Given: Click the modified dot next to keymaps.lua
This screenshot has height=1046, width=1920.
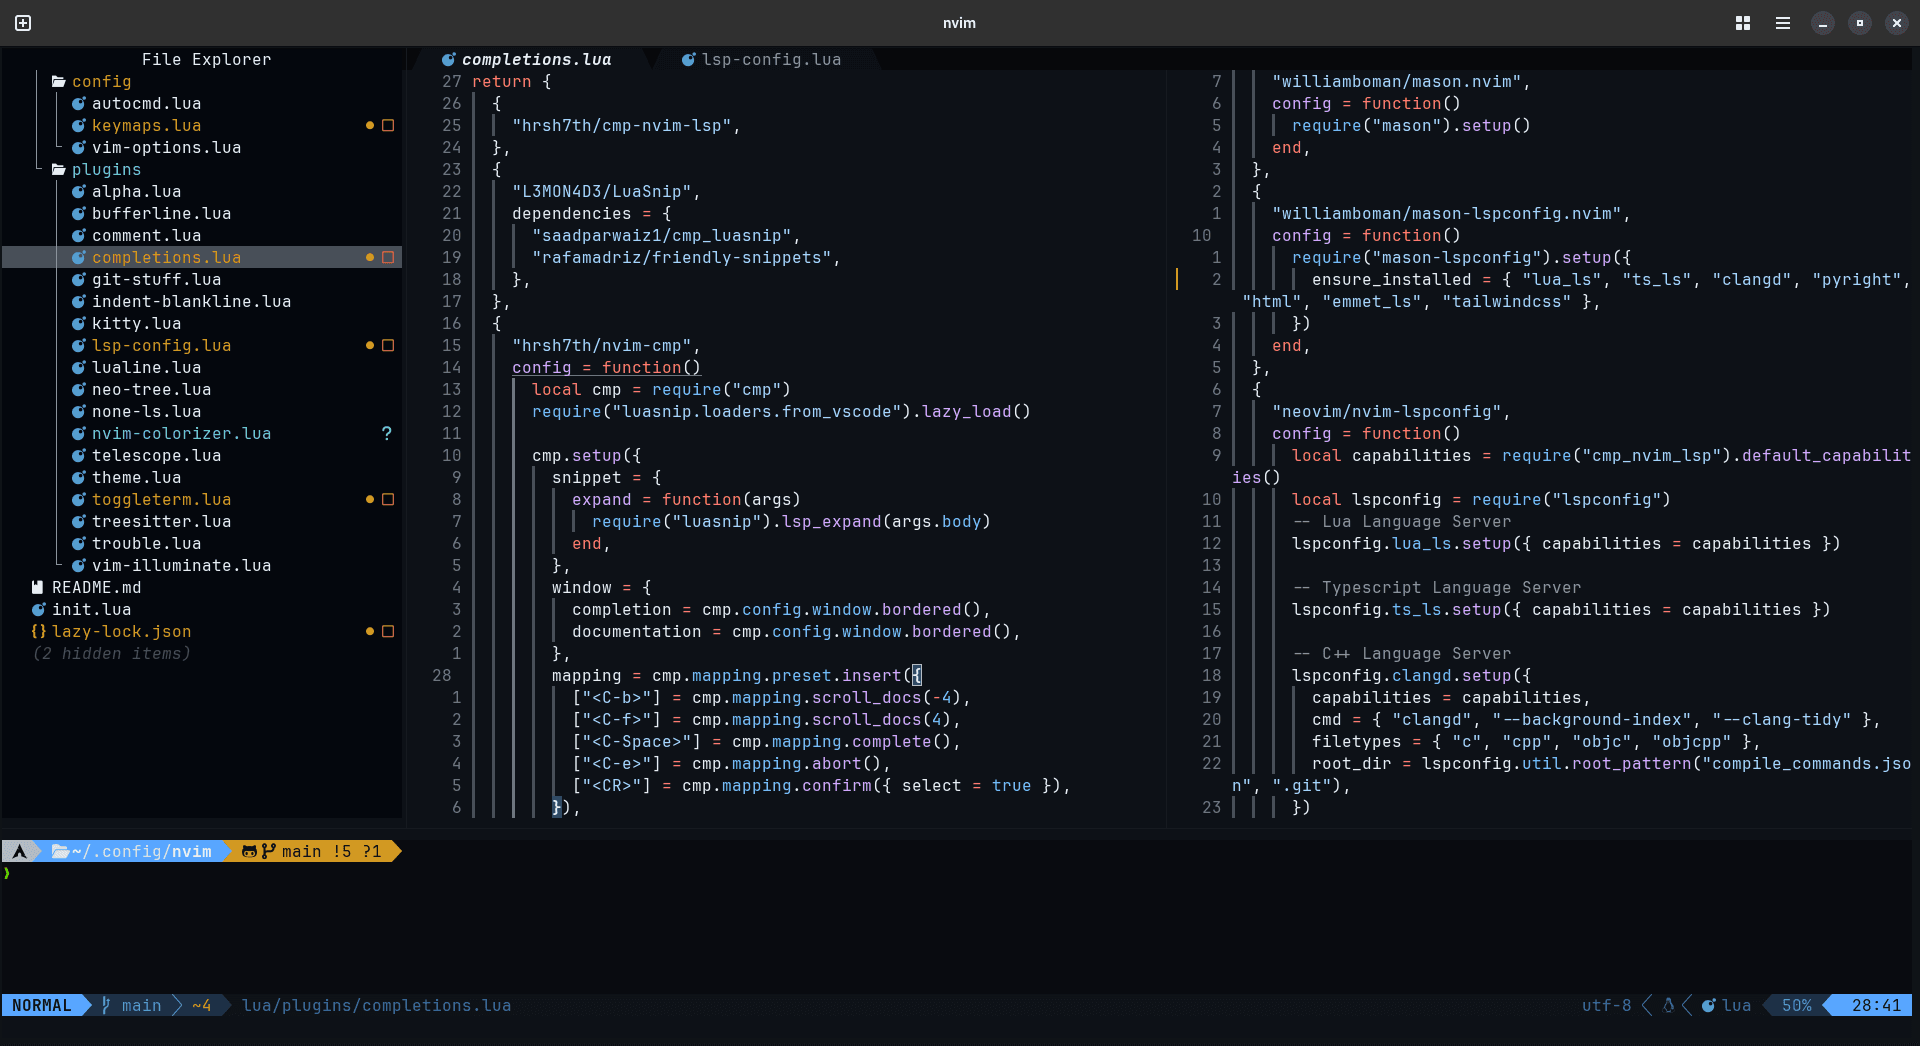Looking at the screenshot, I should (x=368, y=125).
